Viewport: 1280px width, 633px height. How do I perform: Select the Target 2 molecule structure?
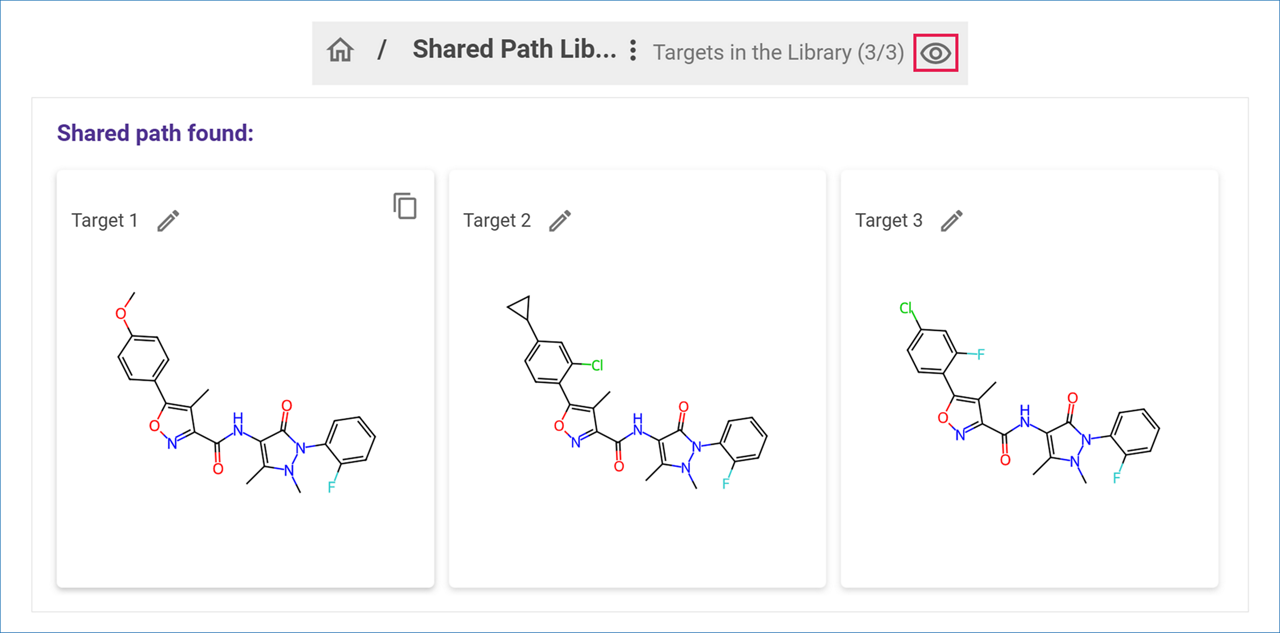click(638, 400)
